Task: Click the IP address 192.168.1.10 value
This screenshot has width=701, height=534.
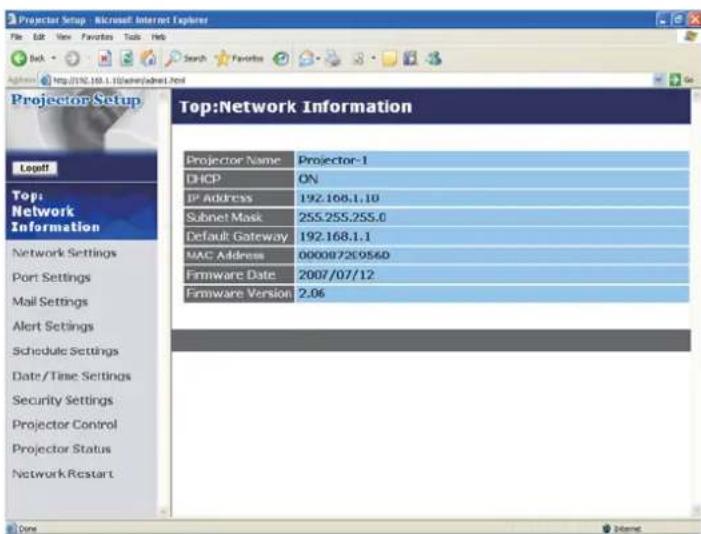Action: coord(339,198)
